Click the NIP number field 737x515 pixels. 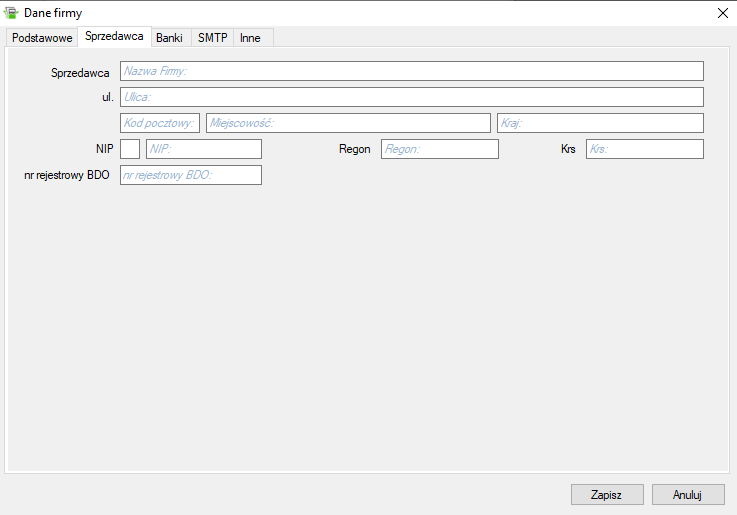pos(203,149)
